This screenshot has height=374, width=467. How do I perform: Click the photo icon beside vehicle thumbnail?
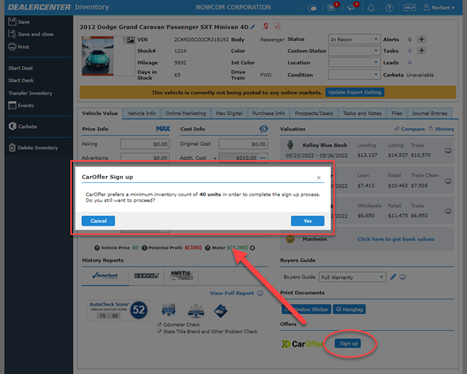[130, 40]
